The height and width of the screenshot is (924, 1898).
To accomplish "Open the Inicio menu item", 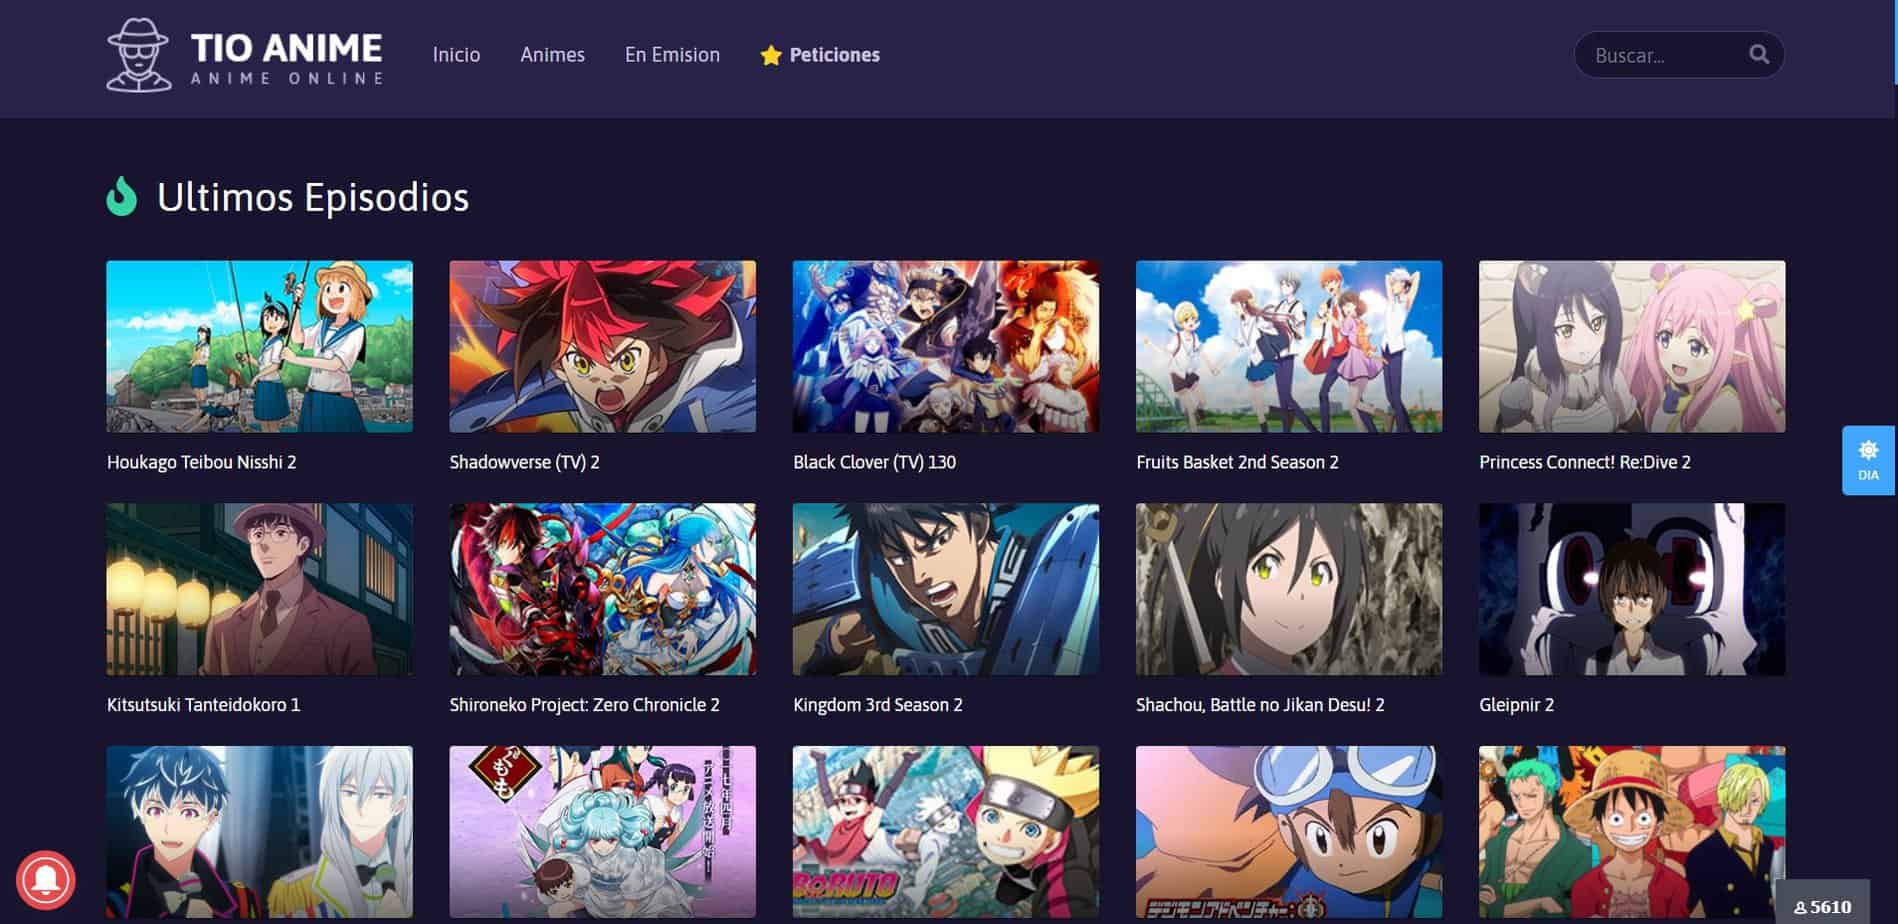I will pos(456,55).
